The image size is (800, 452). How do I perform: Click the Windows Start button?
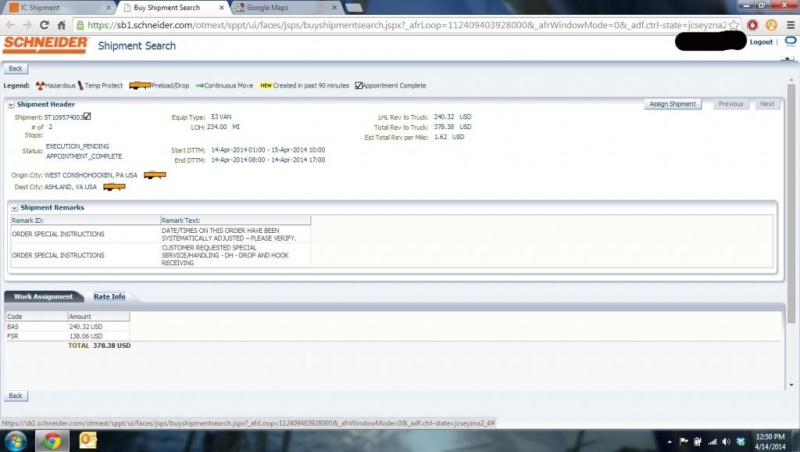[17, 440]
